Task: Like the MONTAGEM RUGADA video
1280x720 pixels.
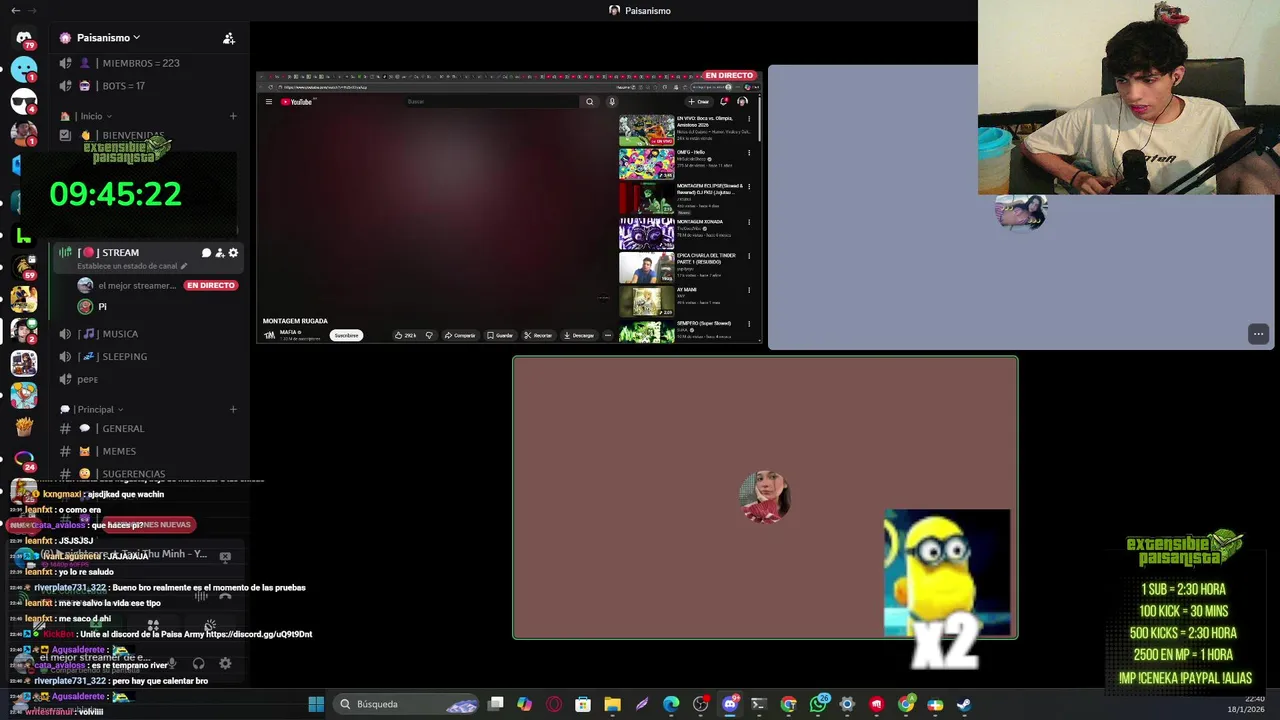Action: 406,335
